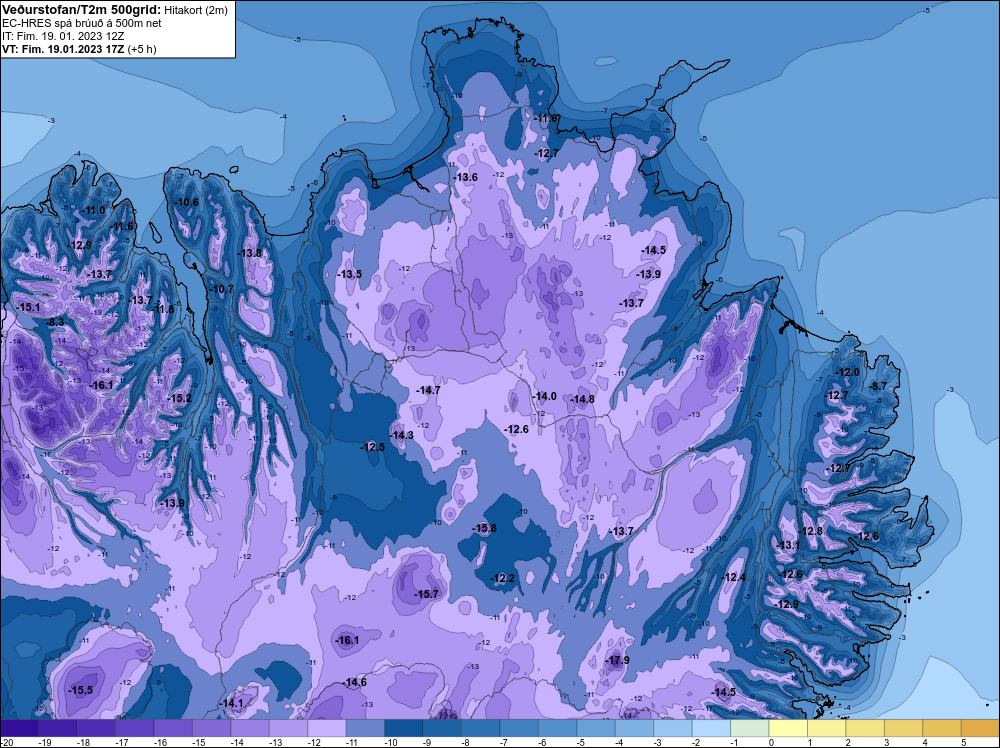Image resolution: width=1000 pixels, height=748 pixels.
Task: Click the -14.1 temperature value
Action: 232,703
